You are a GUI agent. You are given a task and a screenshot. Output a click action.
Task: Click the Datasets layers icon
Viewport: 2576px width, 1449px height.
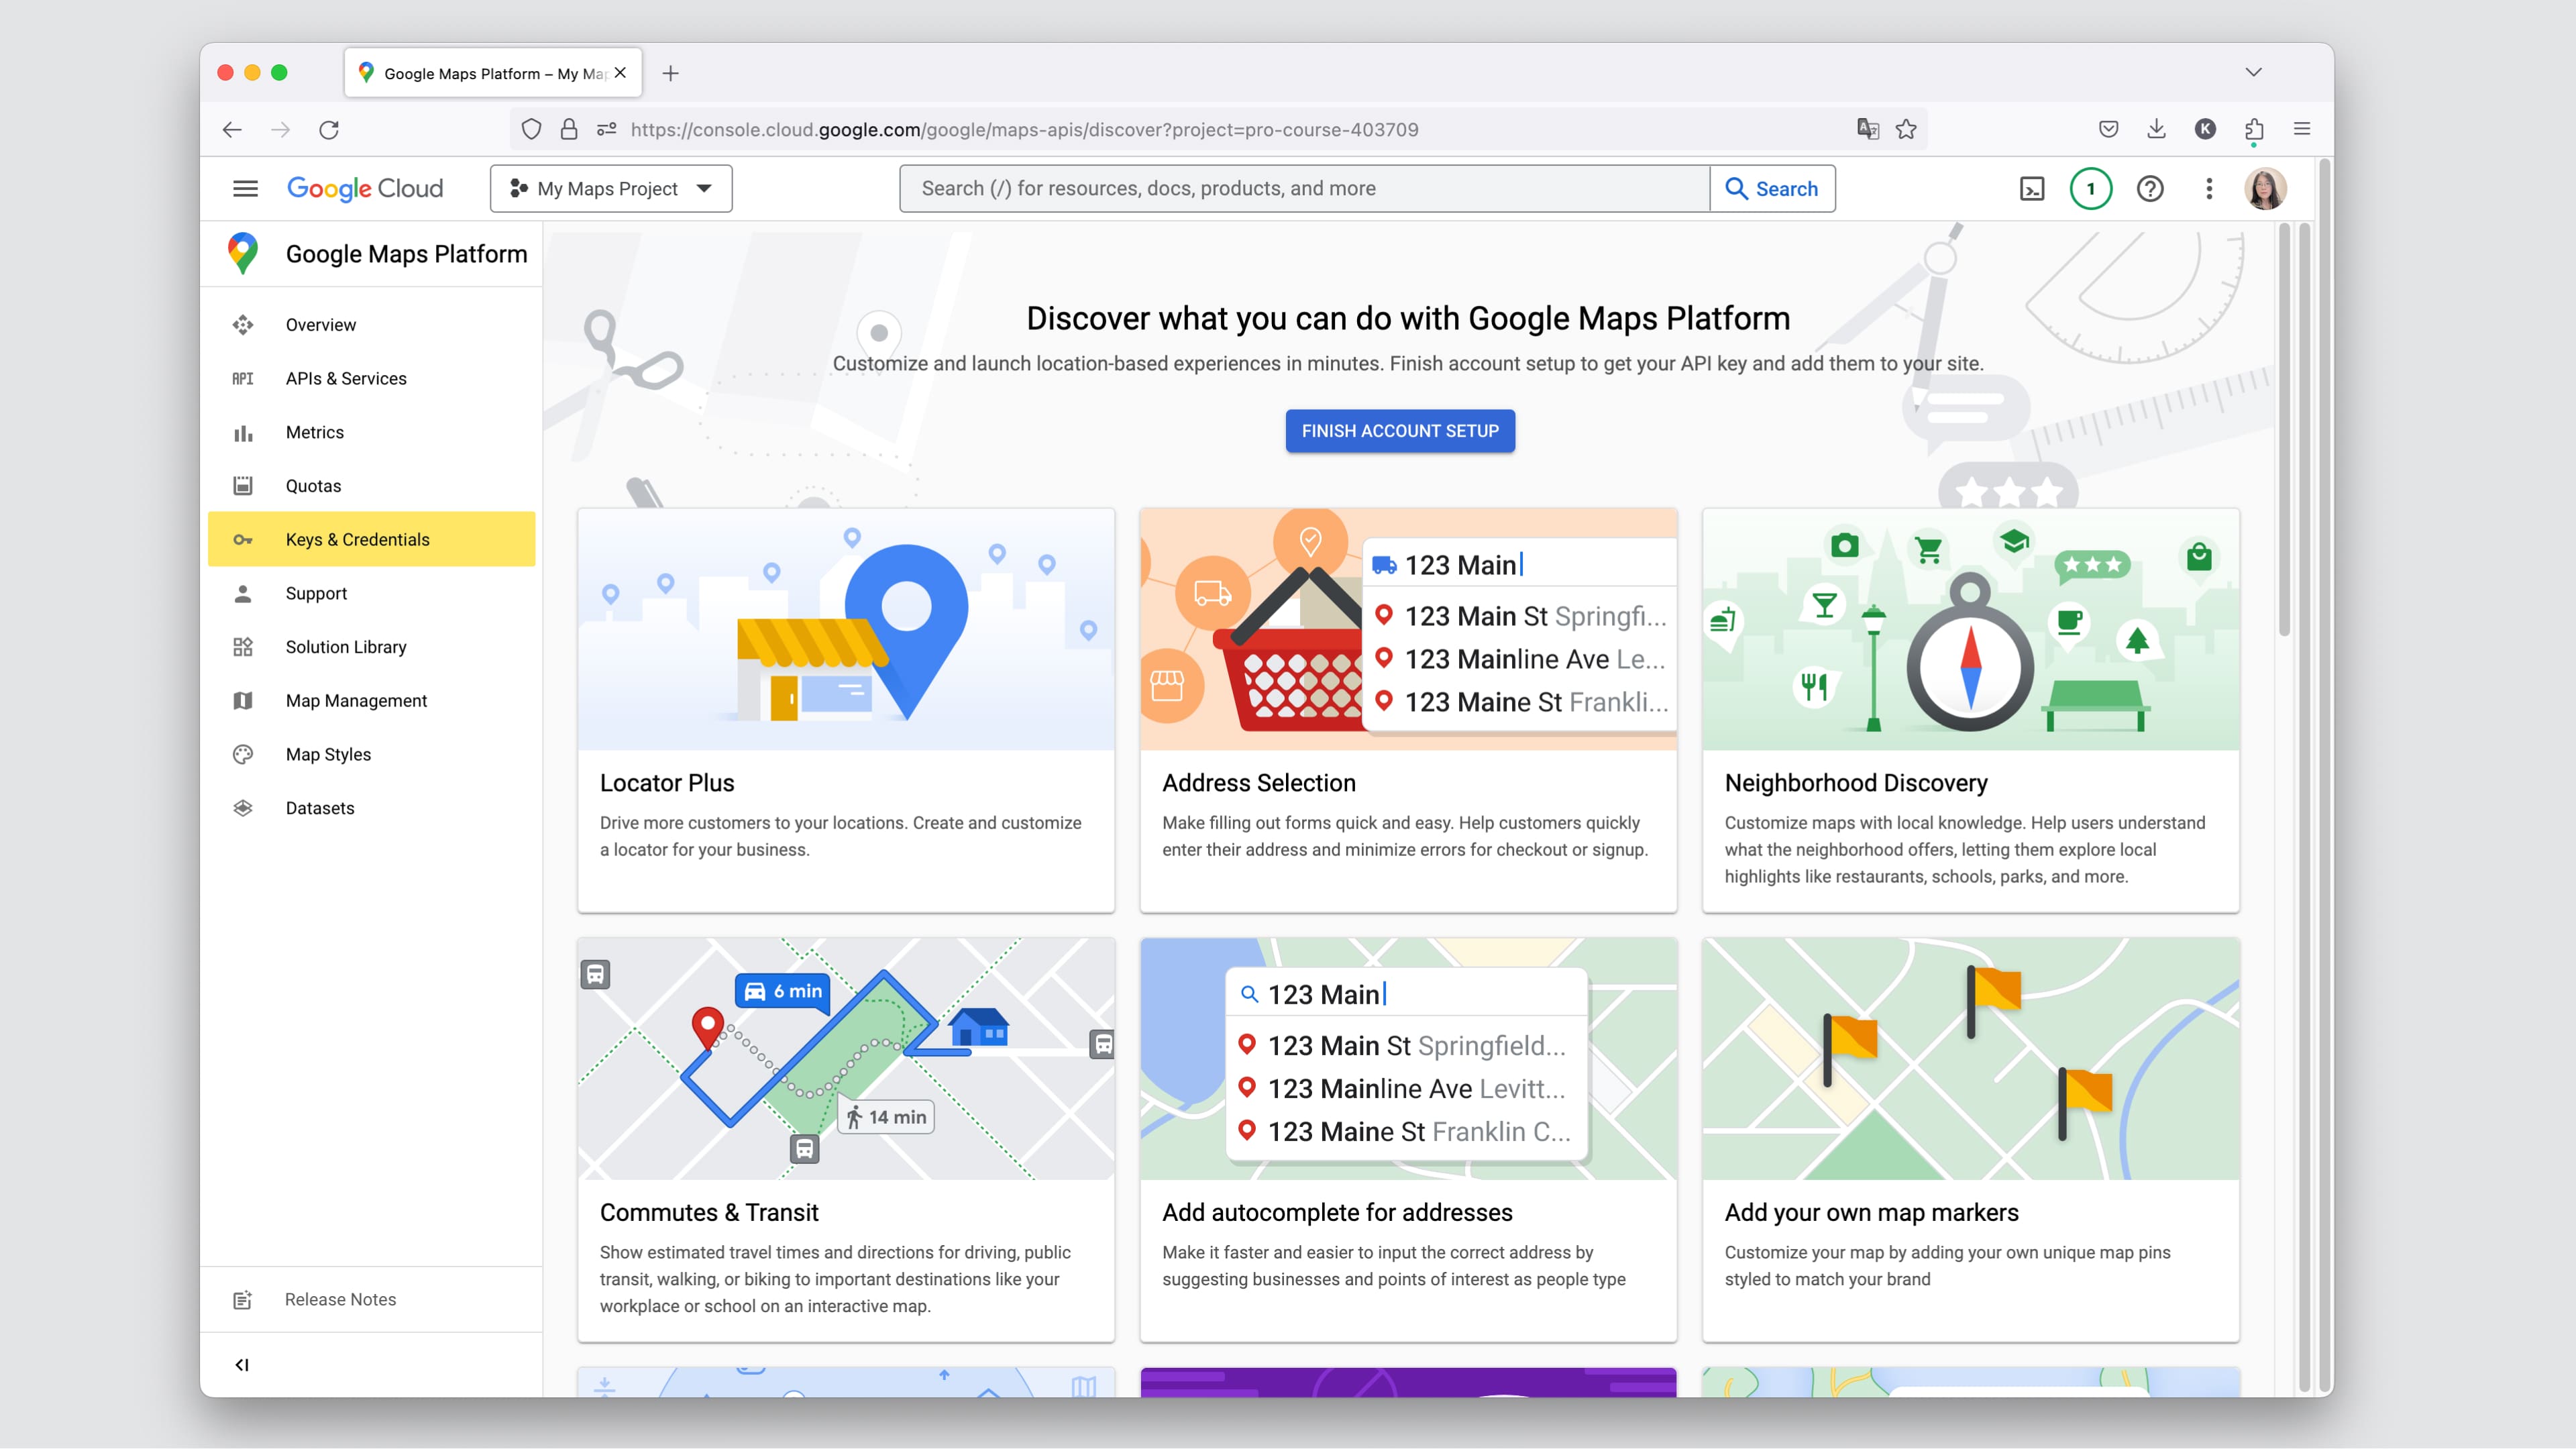(x=243, y=808)
